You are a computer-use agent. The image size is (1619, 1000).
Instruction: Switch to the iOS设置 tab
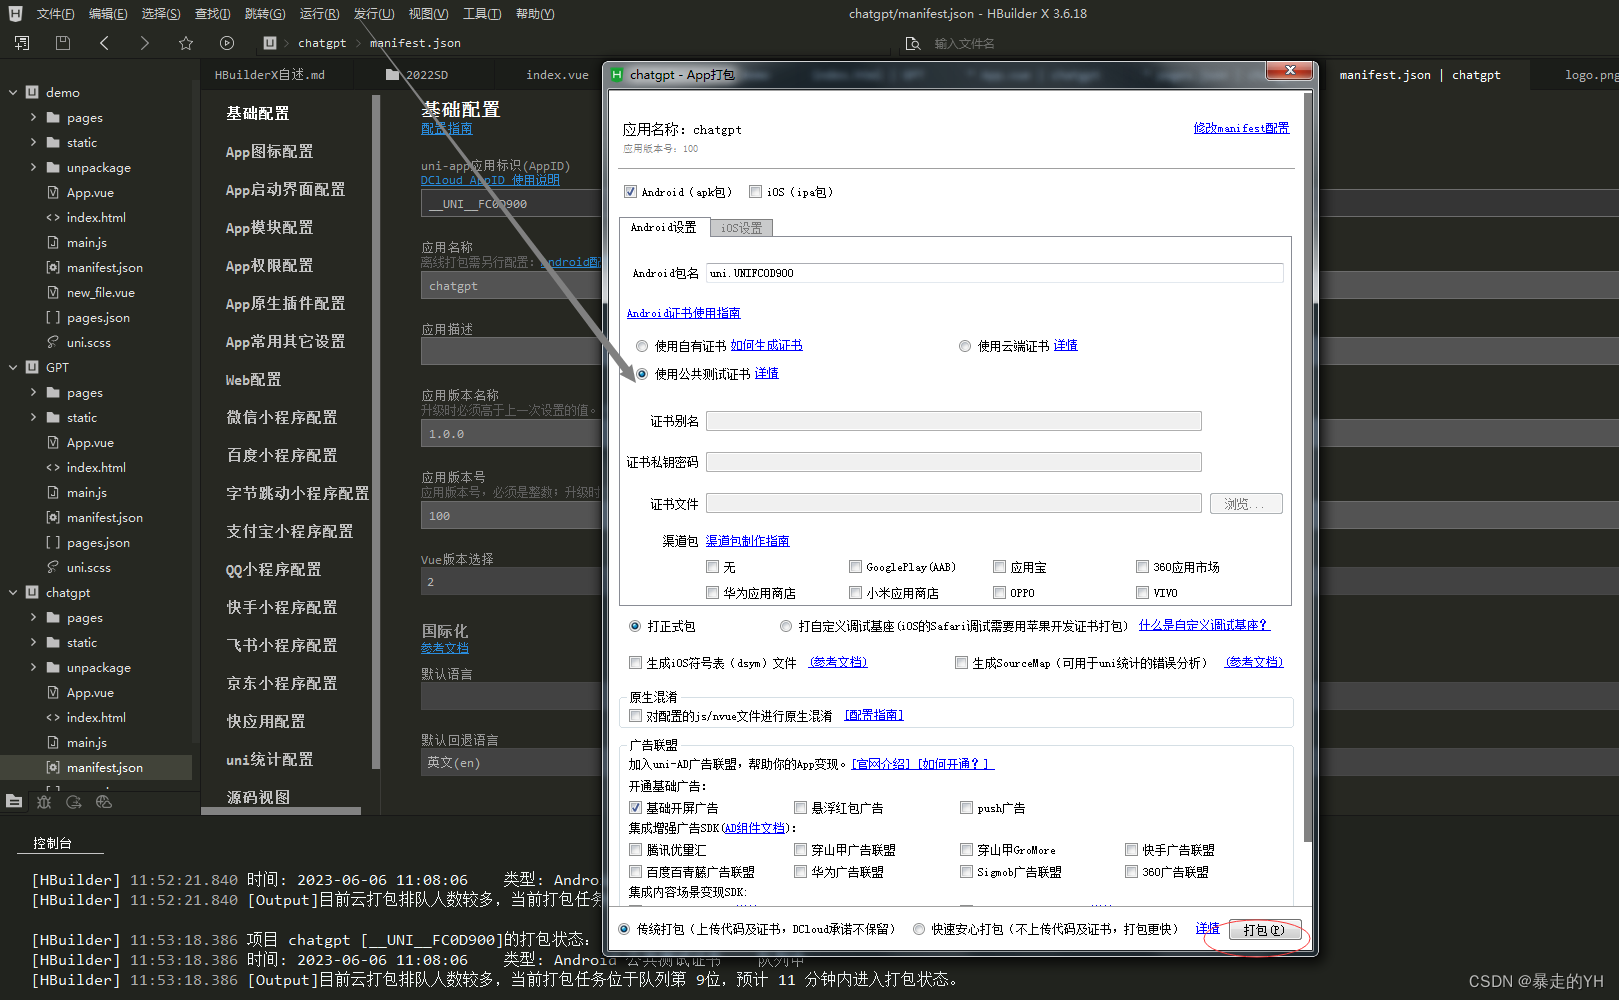pyautogui.click(x=740, y=227)
